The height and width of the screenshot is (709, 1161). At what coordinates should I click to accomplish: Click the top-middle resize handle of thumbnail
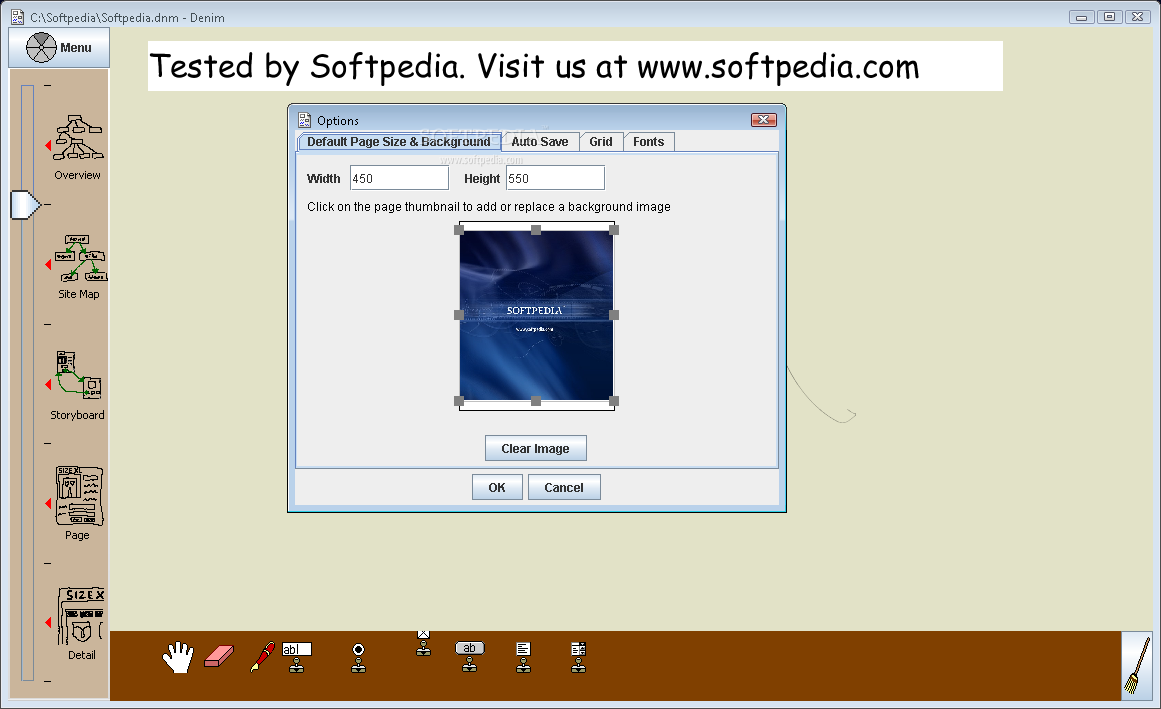point(536,230)
